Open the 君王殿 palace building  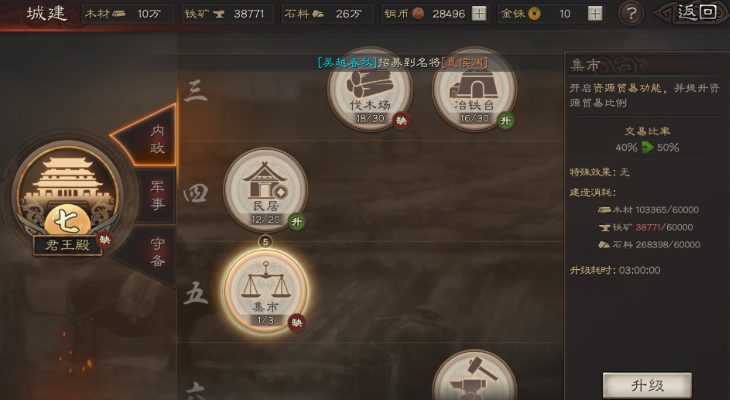point(68,195)
